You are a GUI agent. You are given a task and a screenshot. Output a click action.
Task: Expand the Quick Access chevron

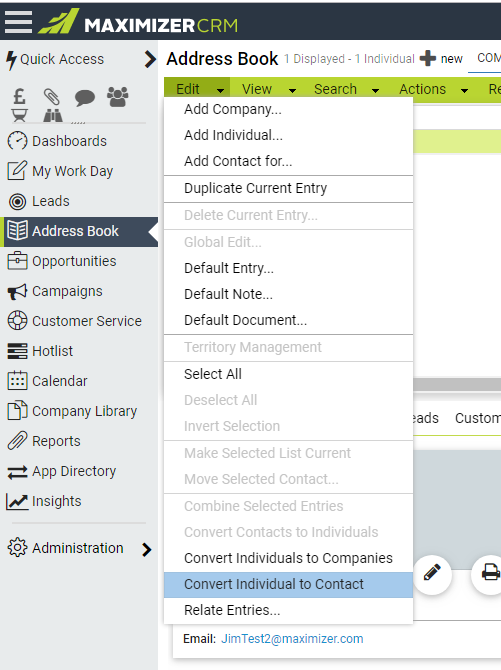pyautogui.click(x=150, y=59)
